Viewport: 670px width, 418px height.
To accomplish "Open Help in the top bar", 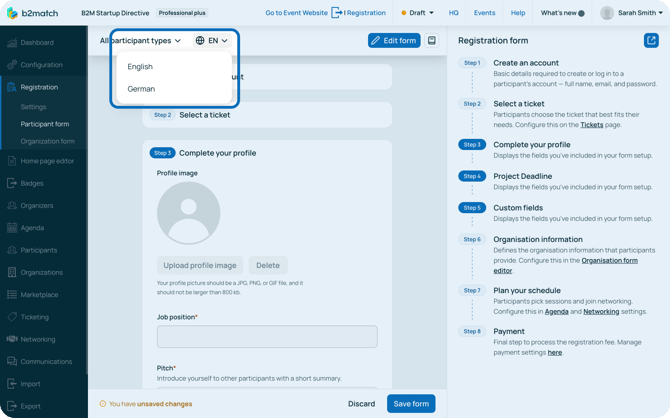I will pyautogui.click(x=518, y=13).
